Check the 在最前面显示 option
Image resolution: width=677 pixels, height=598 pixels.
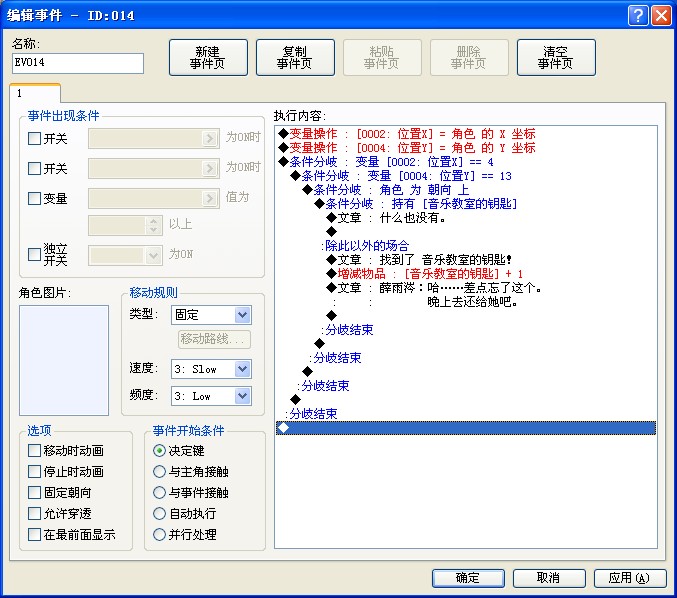[x=34, y=535]
